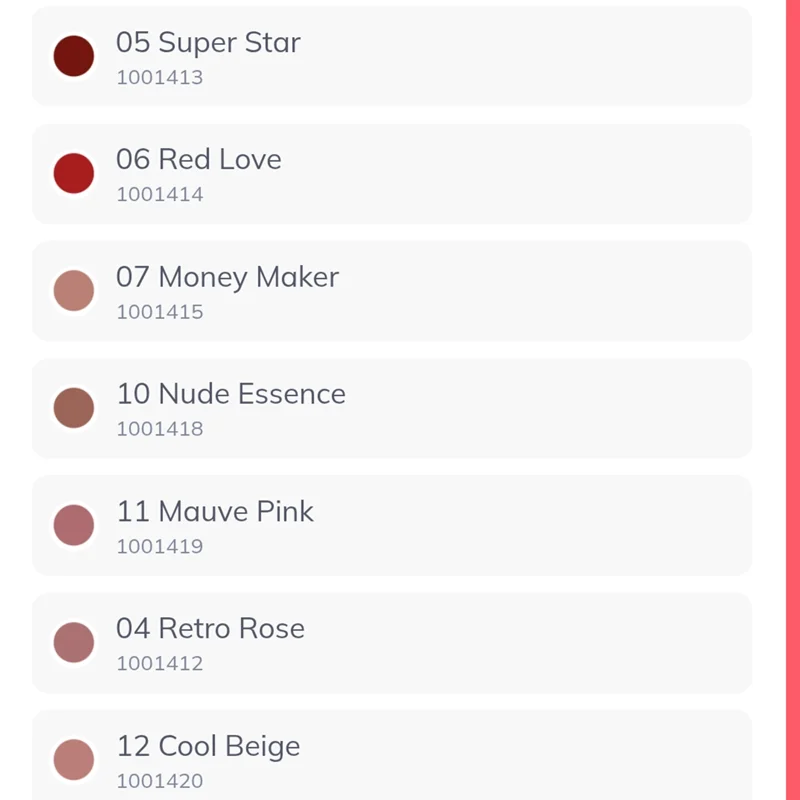Select item code 1001412

pos(160,663)
